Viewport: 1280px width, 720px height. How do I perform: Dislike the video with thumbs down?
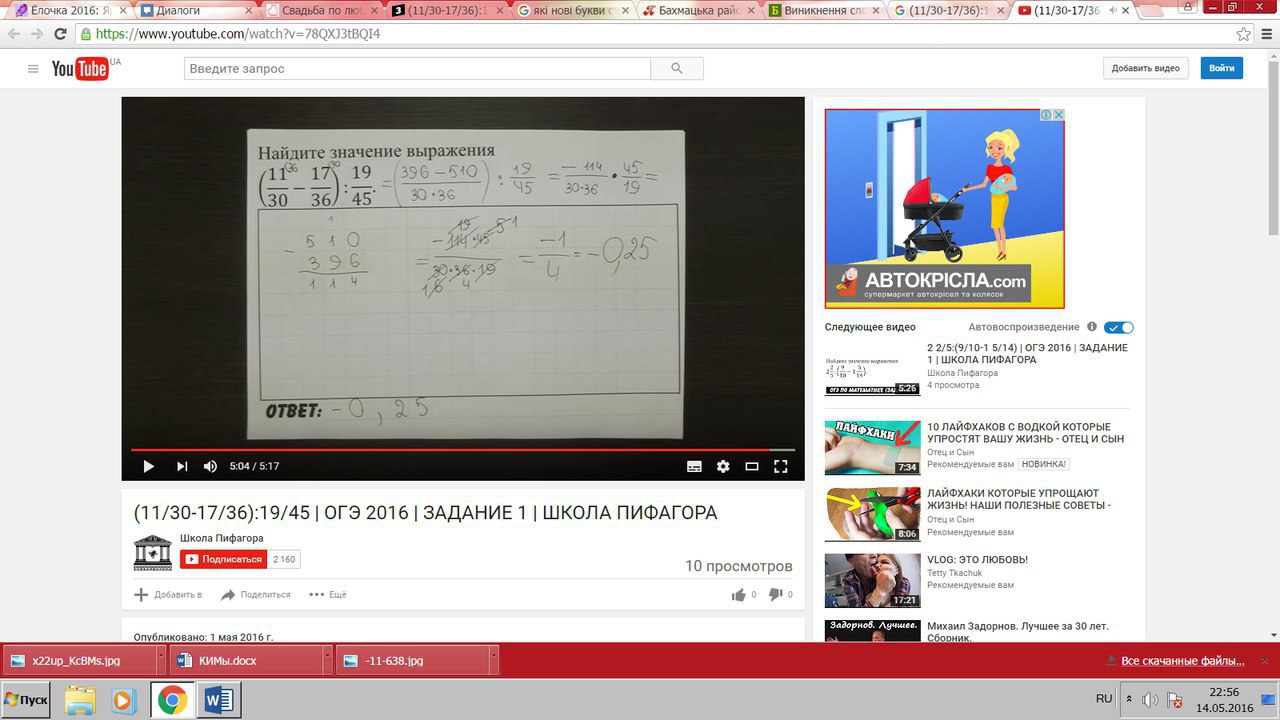pyautogui.click(x=775, y=594)
